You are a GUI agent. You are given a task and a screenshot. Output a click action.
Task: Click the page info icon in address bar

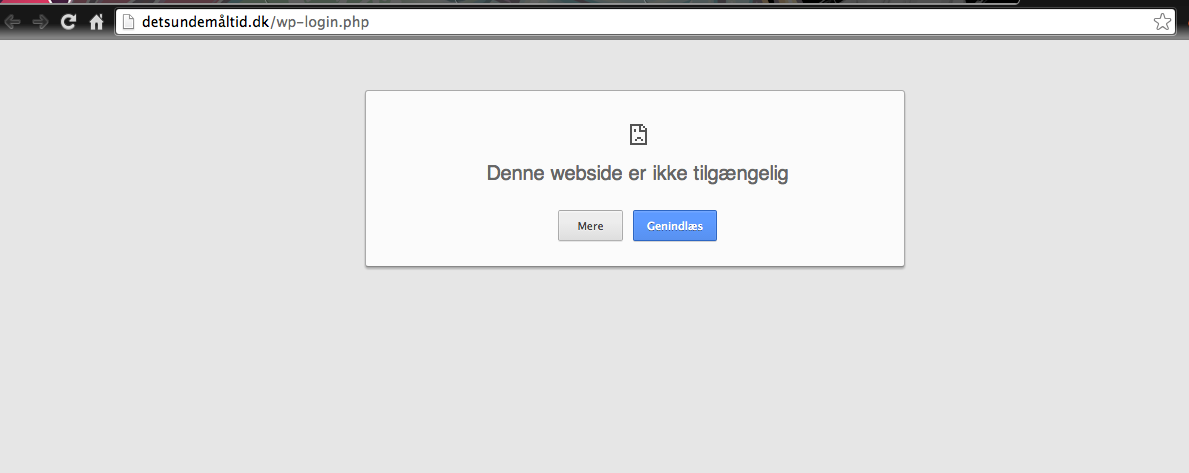click(128, 22)
